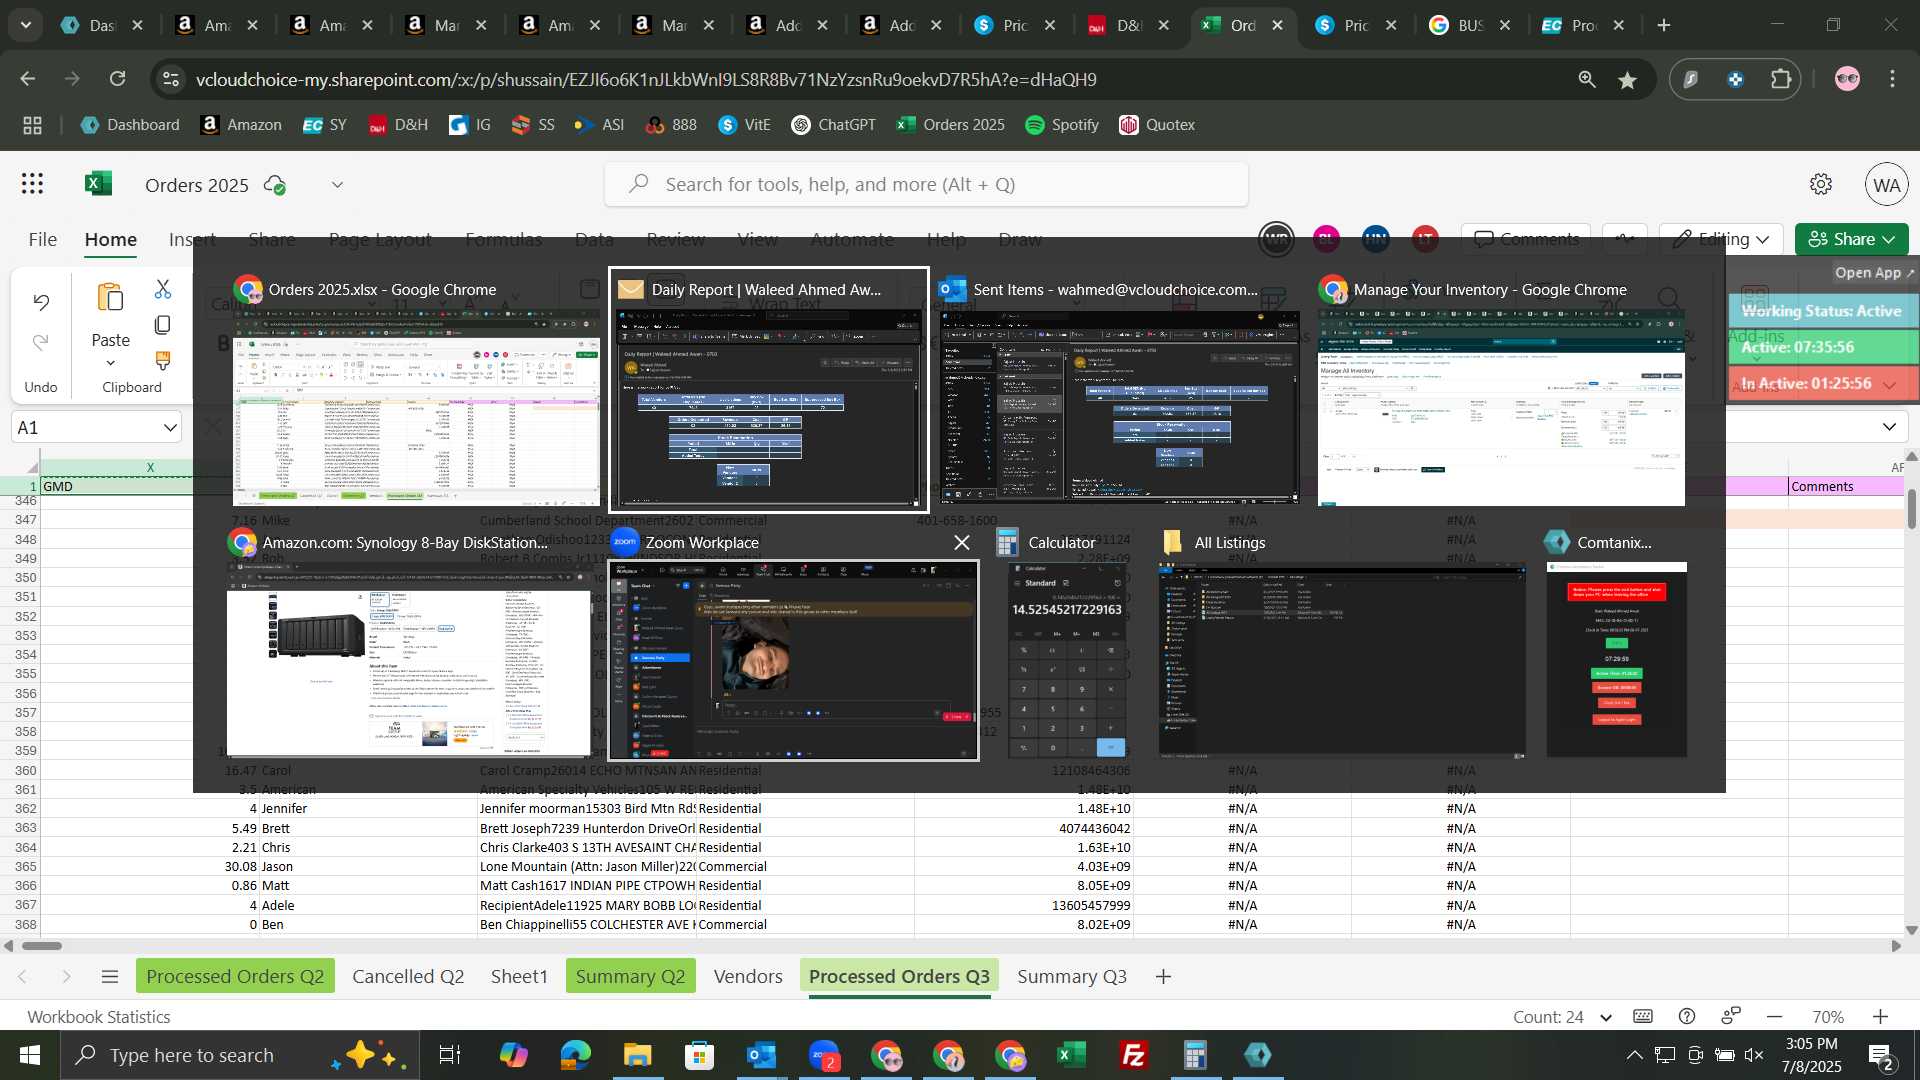Expand the formula bar chevron
This screenshot has height=1080, width=1920.
(x=1889, y=428)
